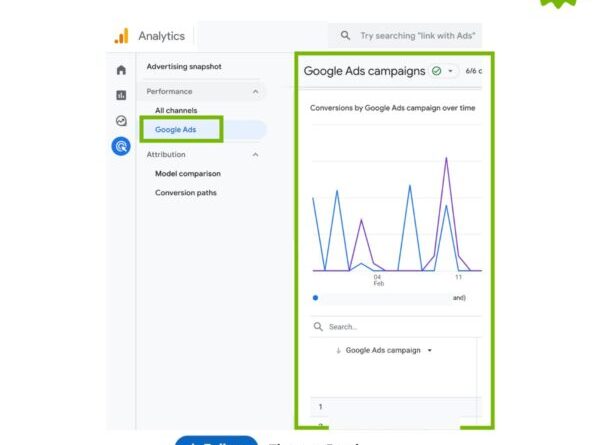Click the top search field 'Try searching link with Ads'
Image resolution: width=600 pixels, height=445 pixels.
[406, 36]
